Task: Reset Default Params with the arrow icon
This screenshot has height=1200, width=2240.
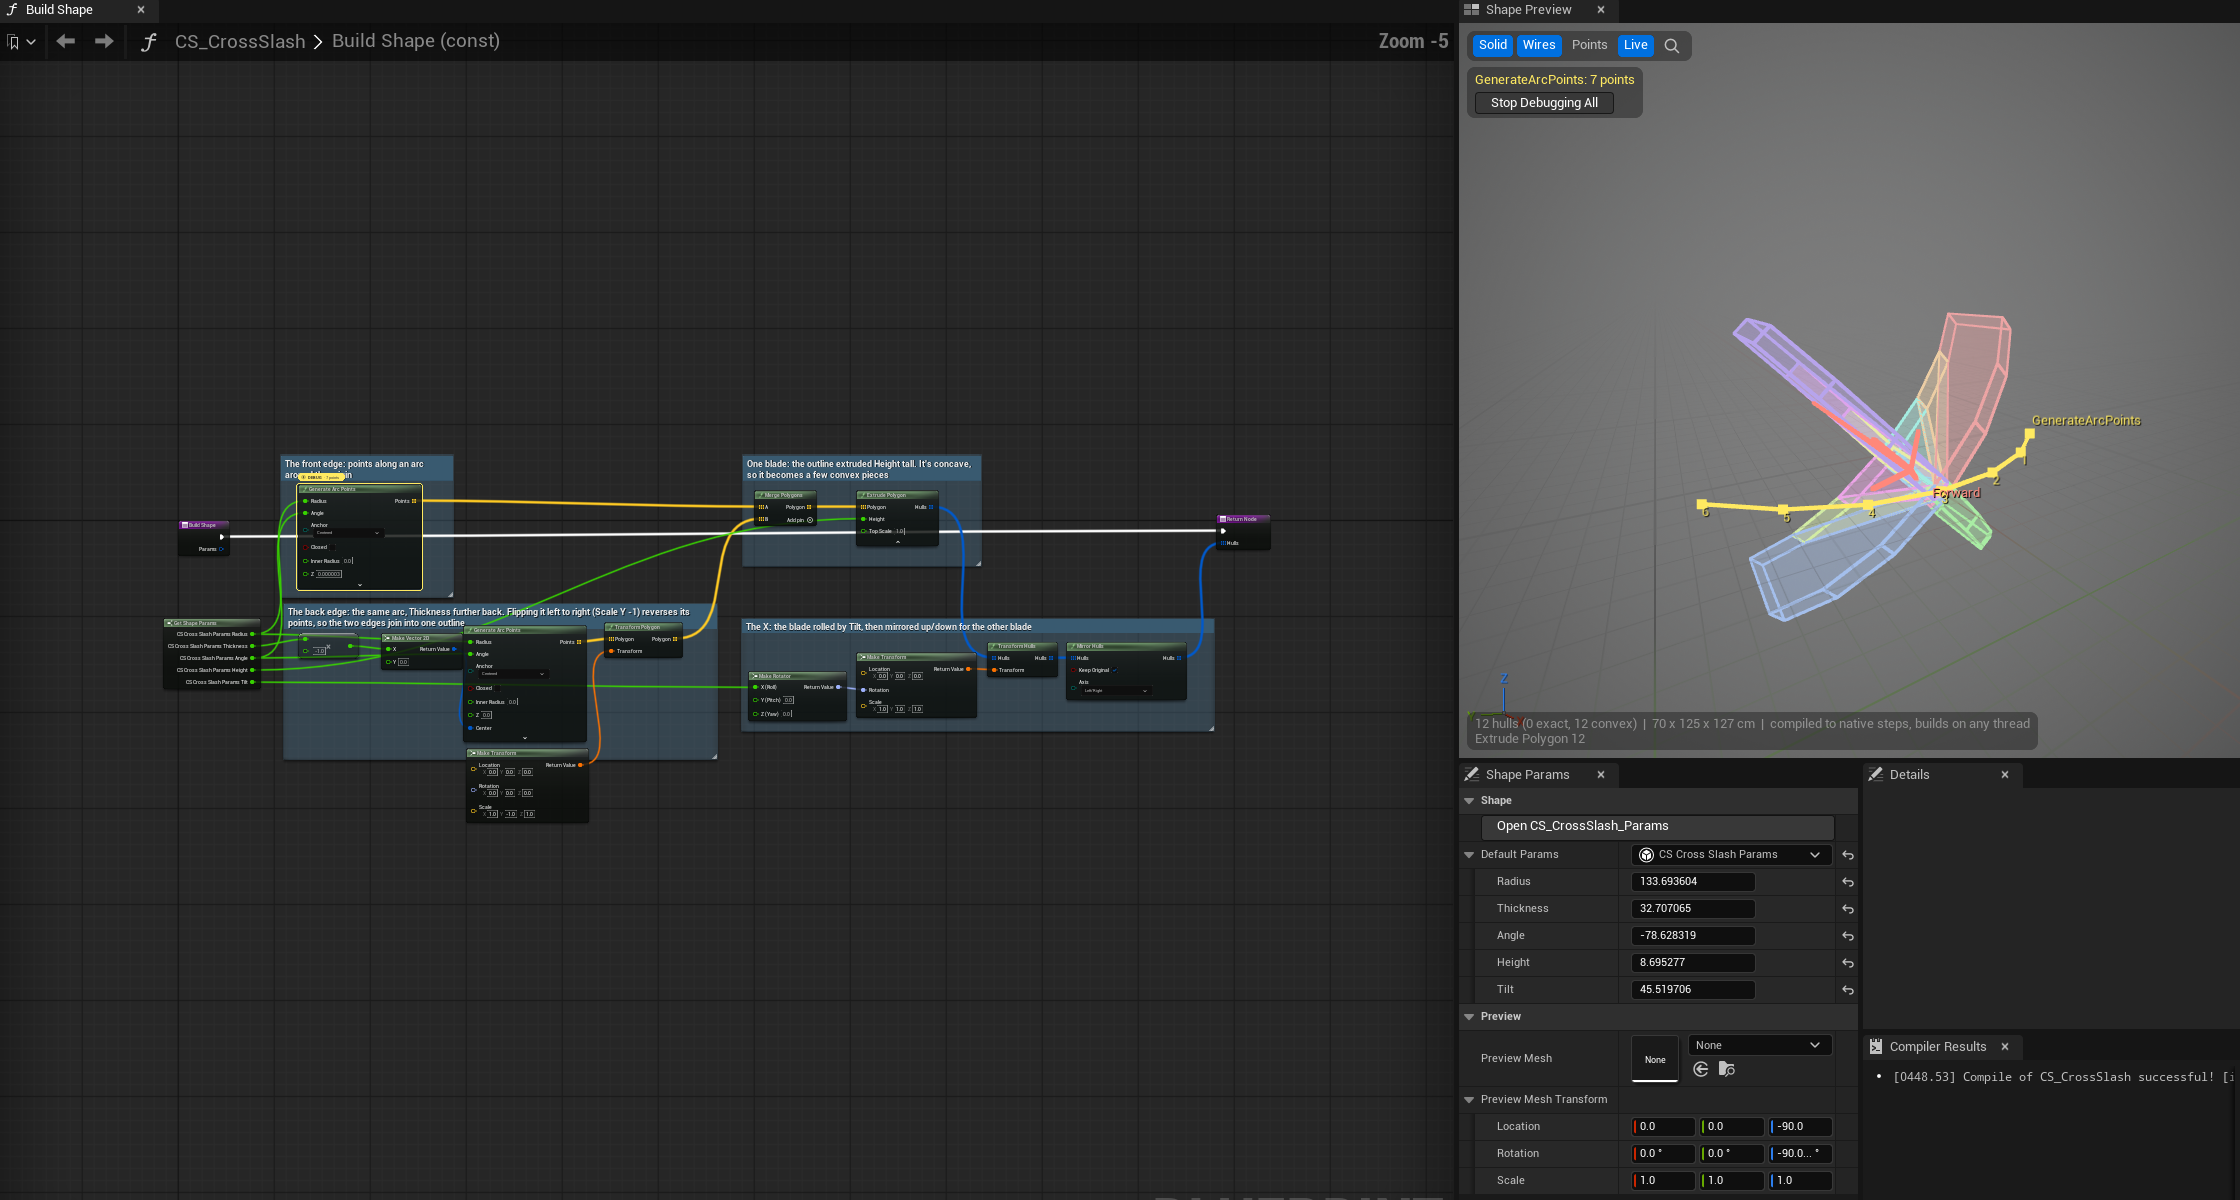Action: click(1848, 855)
